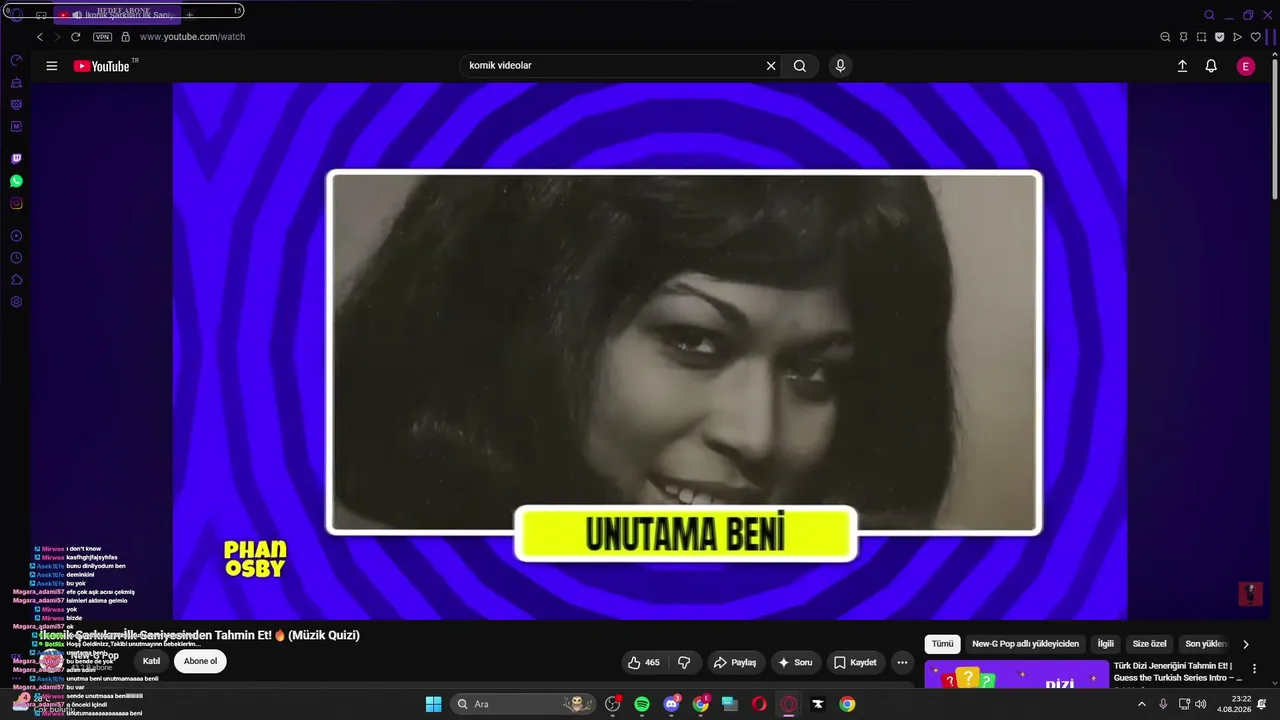Open the video's more actions menu
1280x720 pixels.
click(x=902, y=662)
